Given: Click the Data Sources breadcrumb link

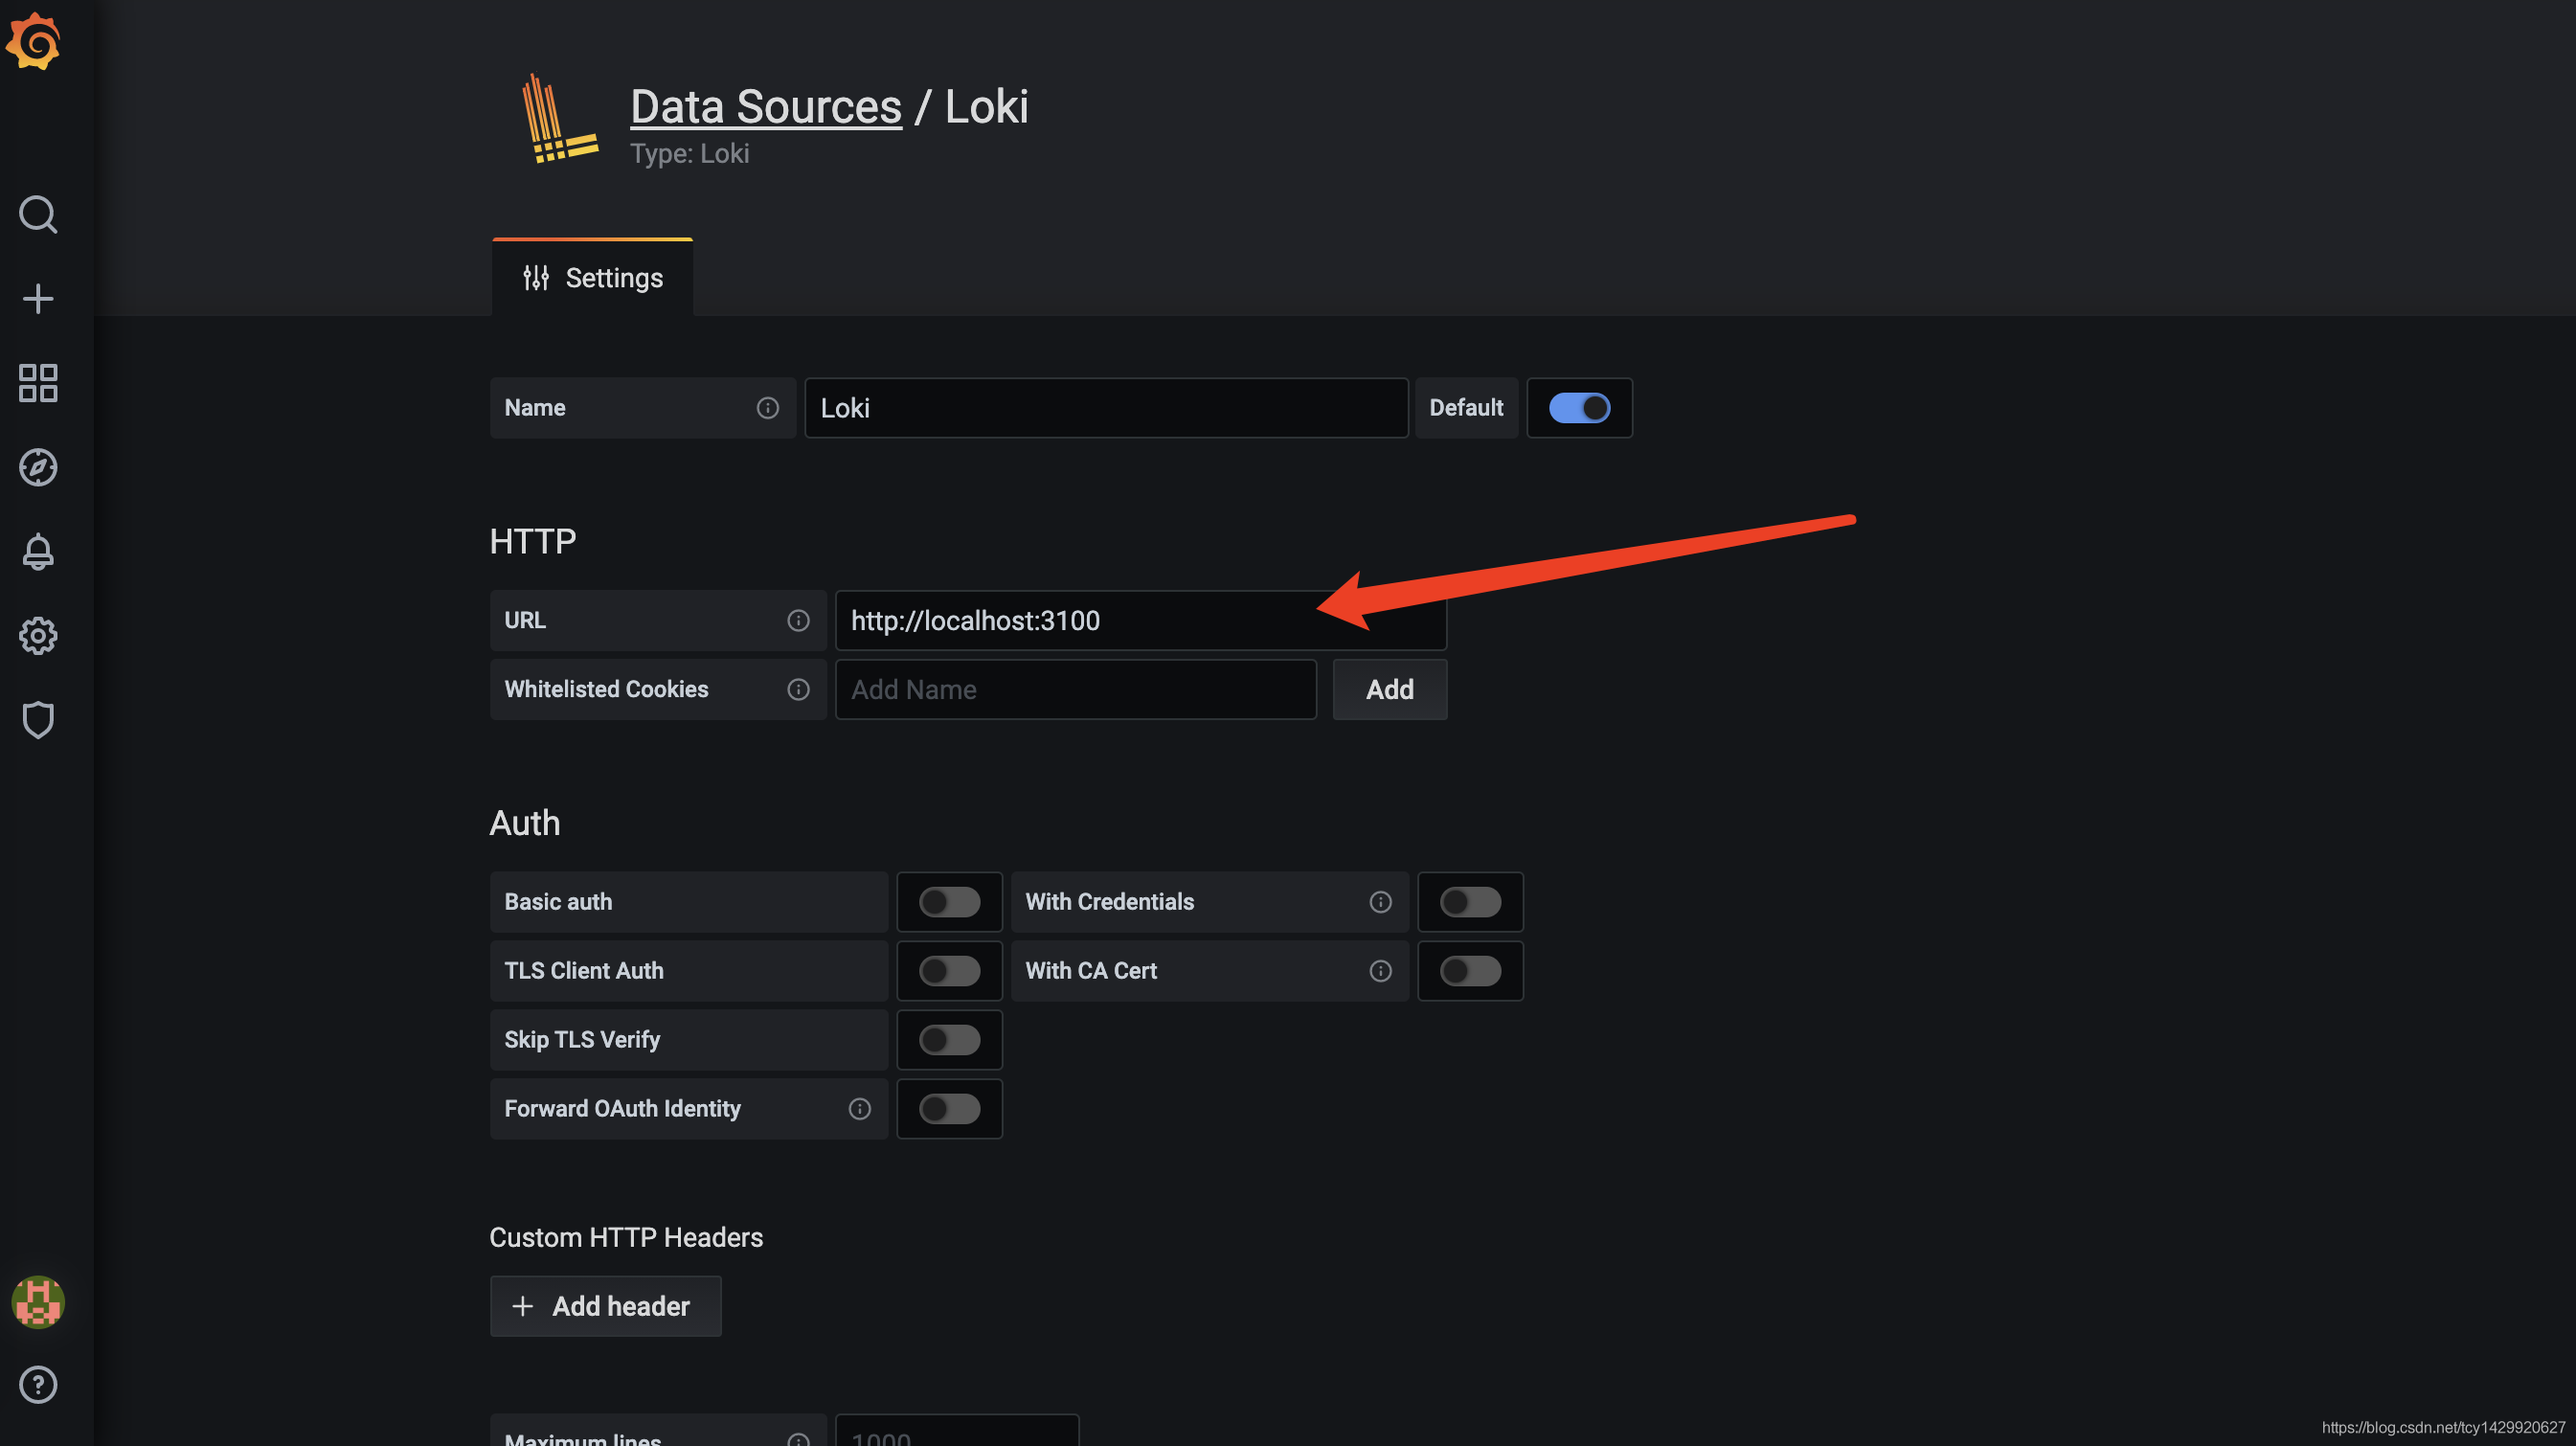Looking at the screenshot, I should tap(765, 107).
